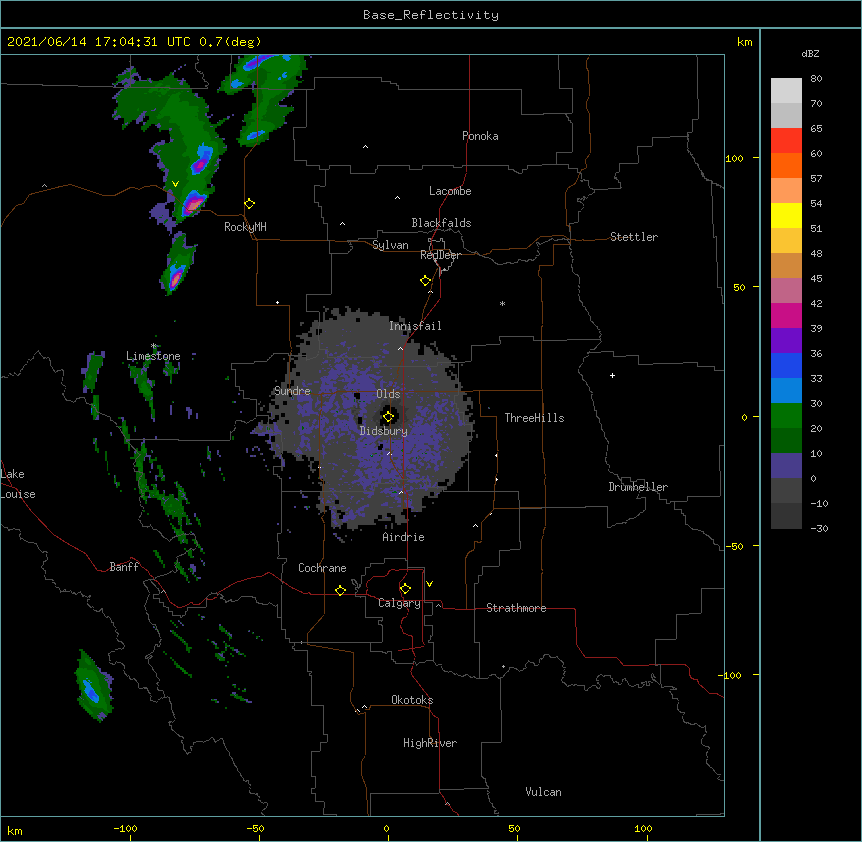This screenshot has width=862, height=842.
Task: Click the RockyMH label
Action: [245, 227]
